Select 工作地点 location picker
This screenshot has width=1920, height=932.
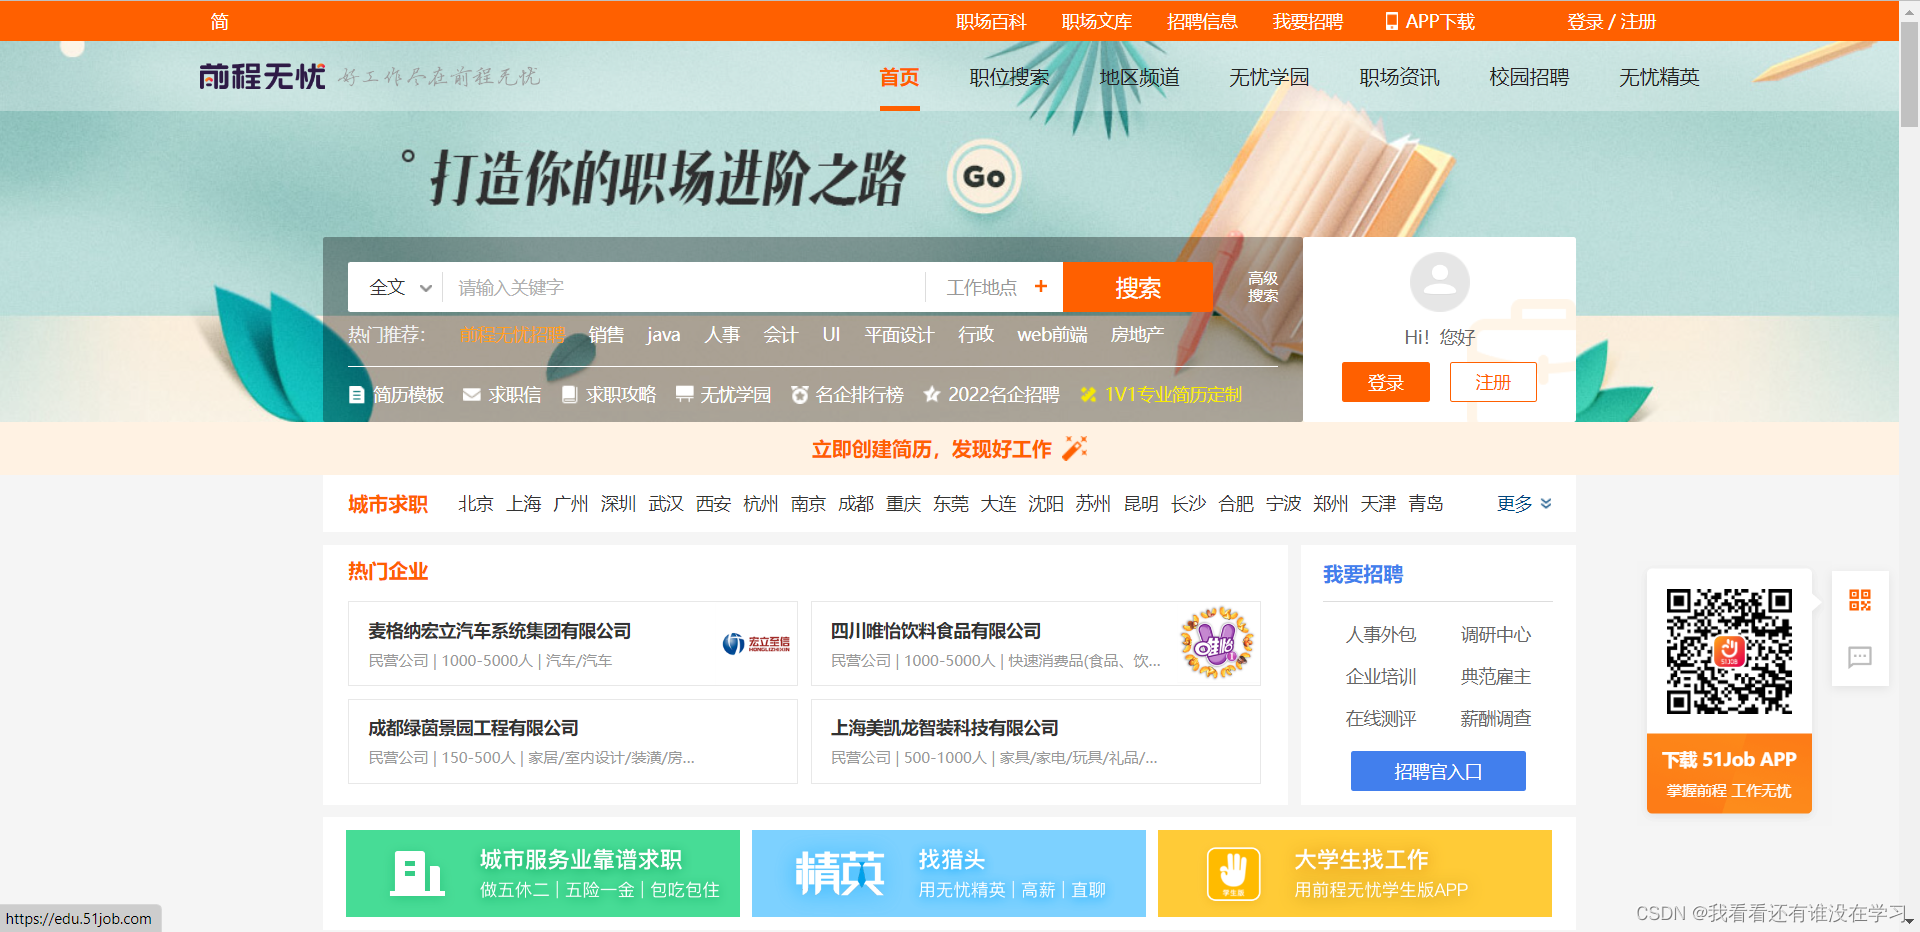[982, 287]
